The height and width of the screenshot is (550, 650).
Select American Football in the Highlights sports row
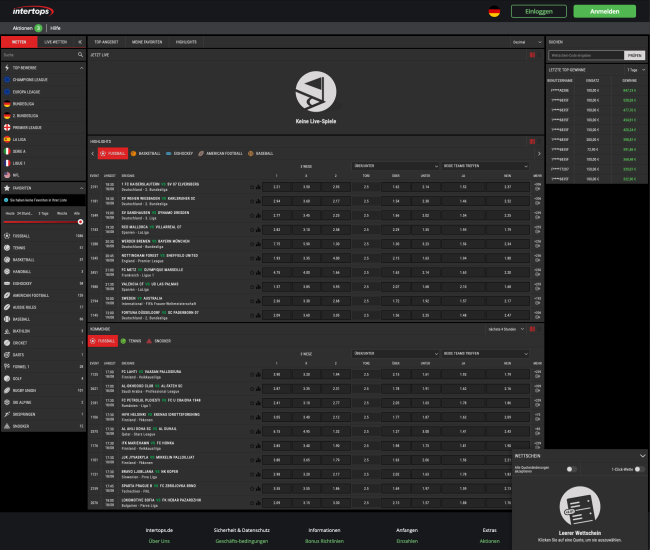click(x=201, y=154)
